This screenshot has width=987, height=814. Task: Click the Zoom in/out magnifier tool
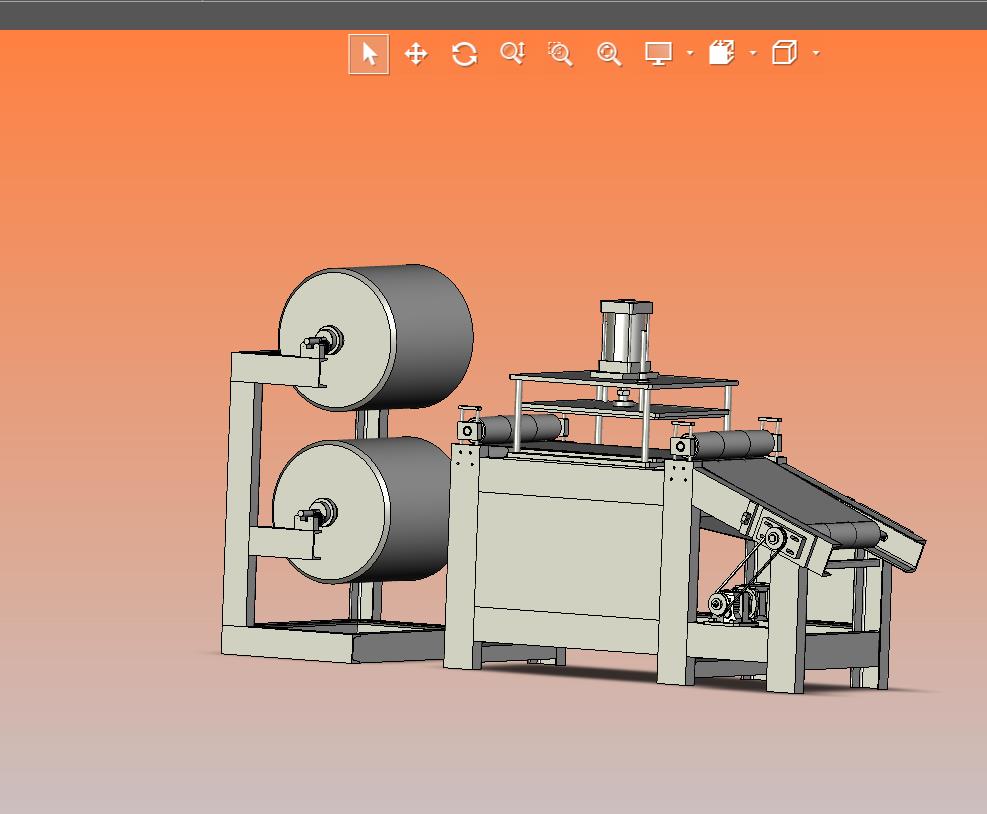(x=512, y=54)
